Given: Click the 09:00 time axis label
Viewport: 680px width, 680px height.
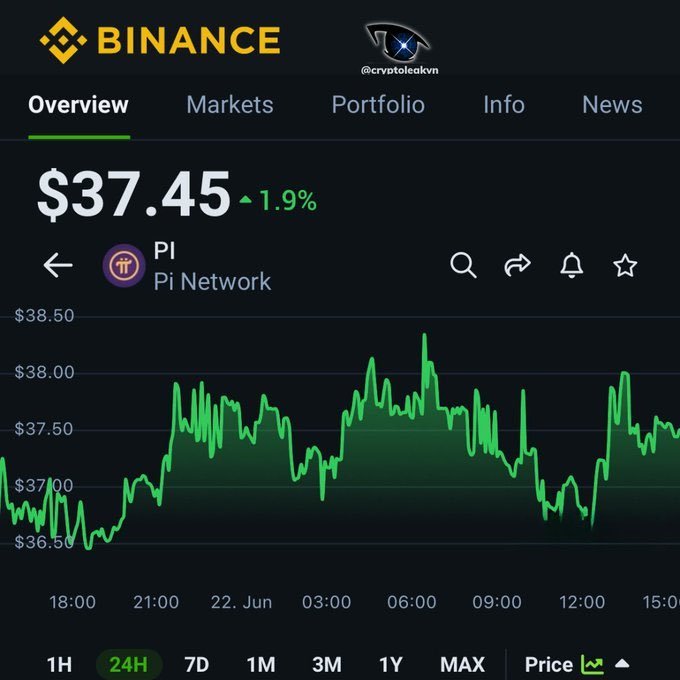Looking at the screenshot, I should 497,602.
